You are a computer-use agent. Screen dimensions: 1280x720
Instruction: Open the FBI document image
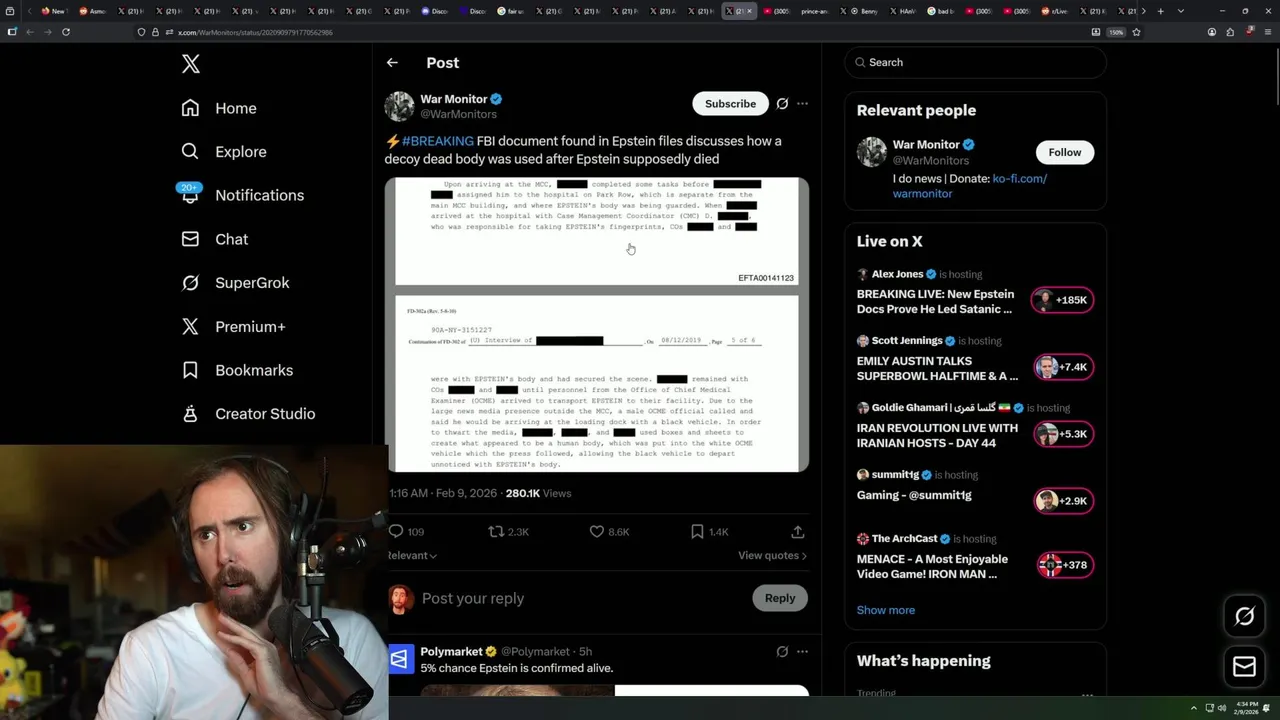[x=597, y=324]
